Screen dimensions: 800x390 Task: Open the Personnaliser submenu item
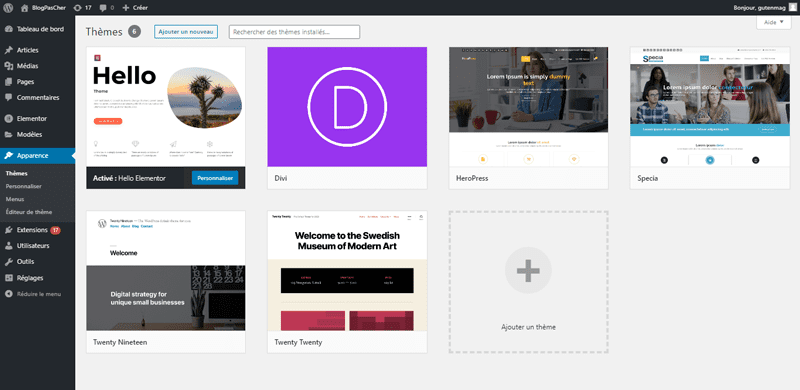(x=23, y=186)
